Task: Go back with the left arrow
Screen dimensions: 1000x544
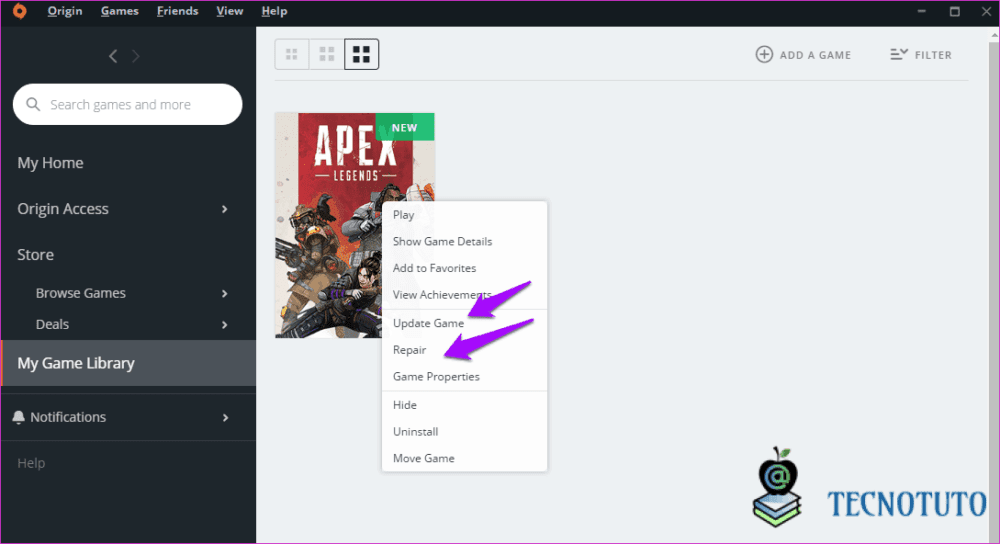Action: [x=113, y=56]
